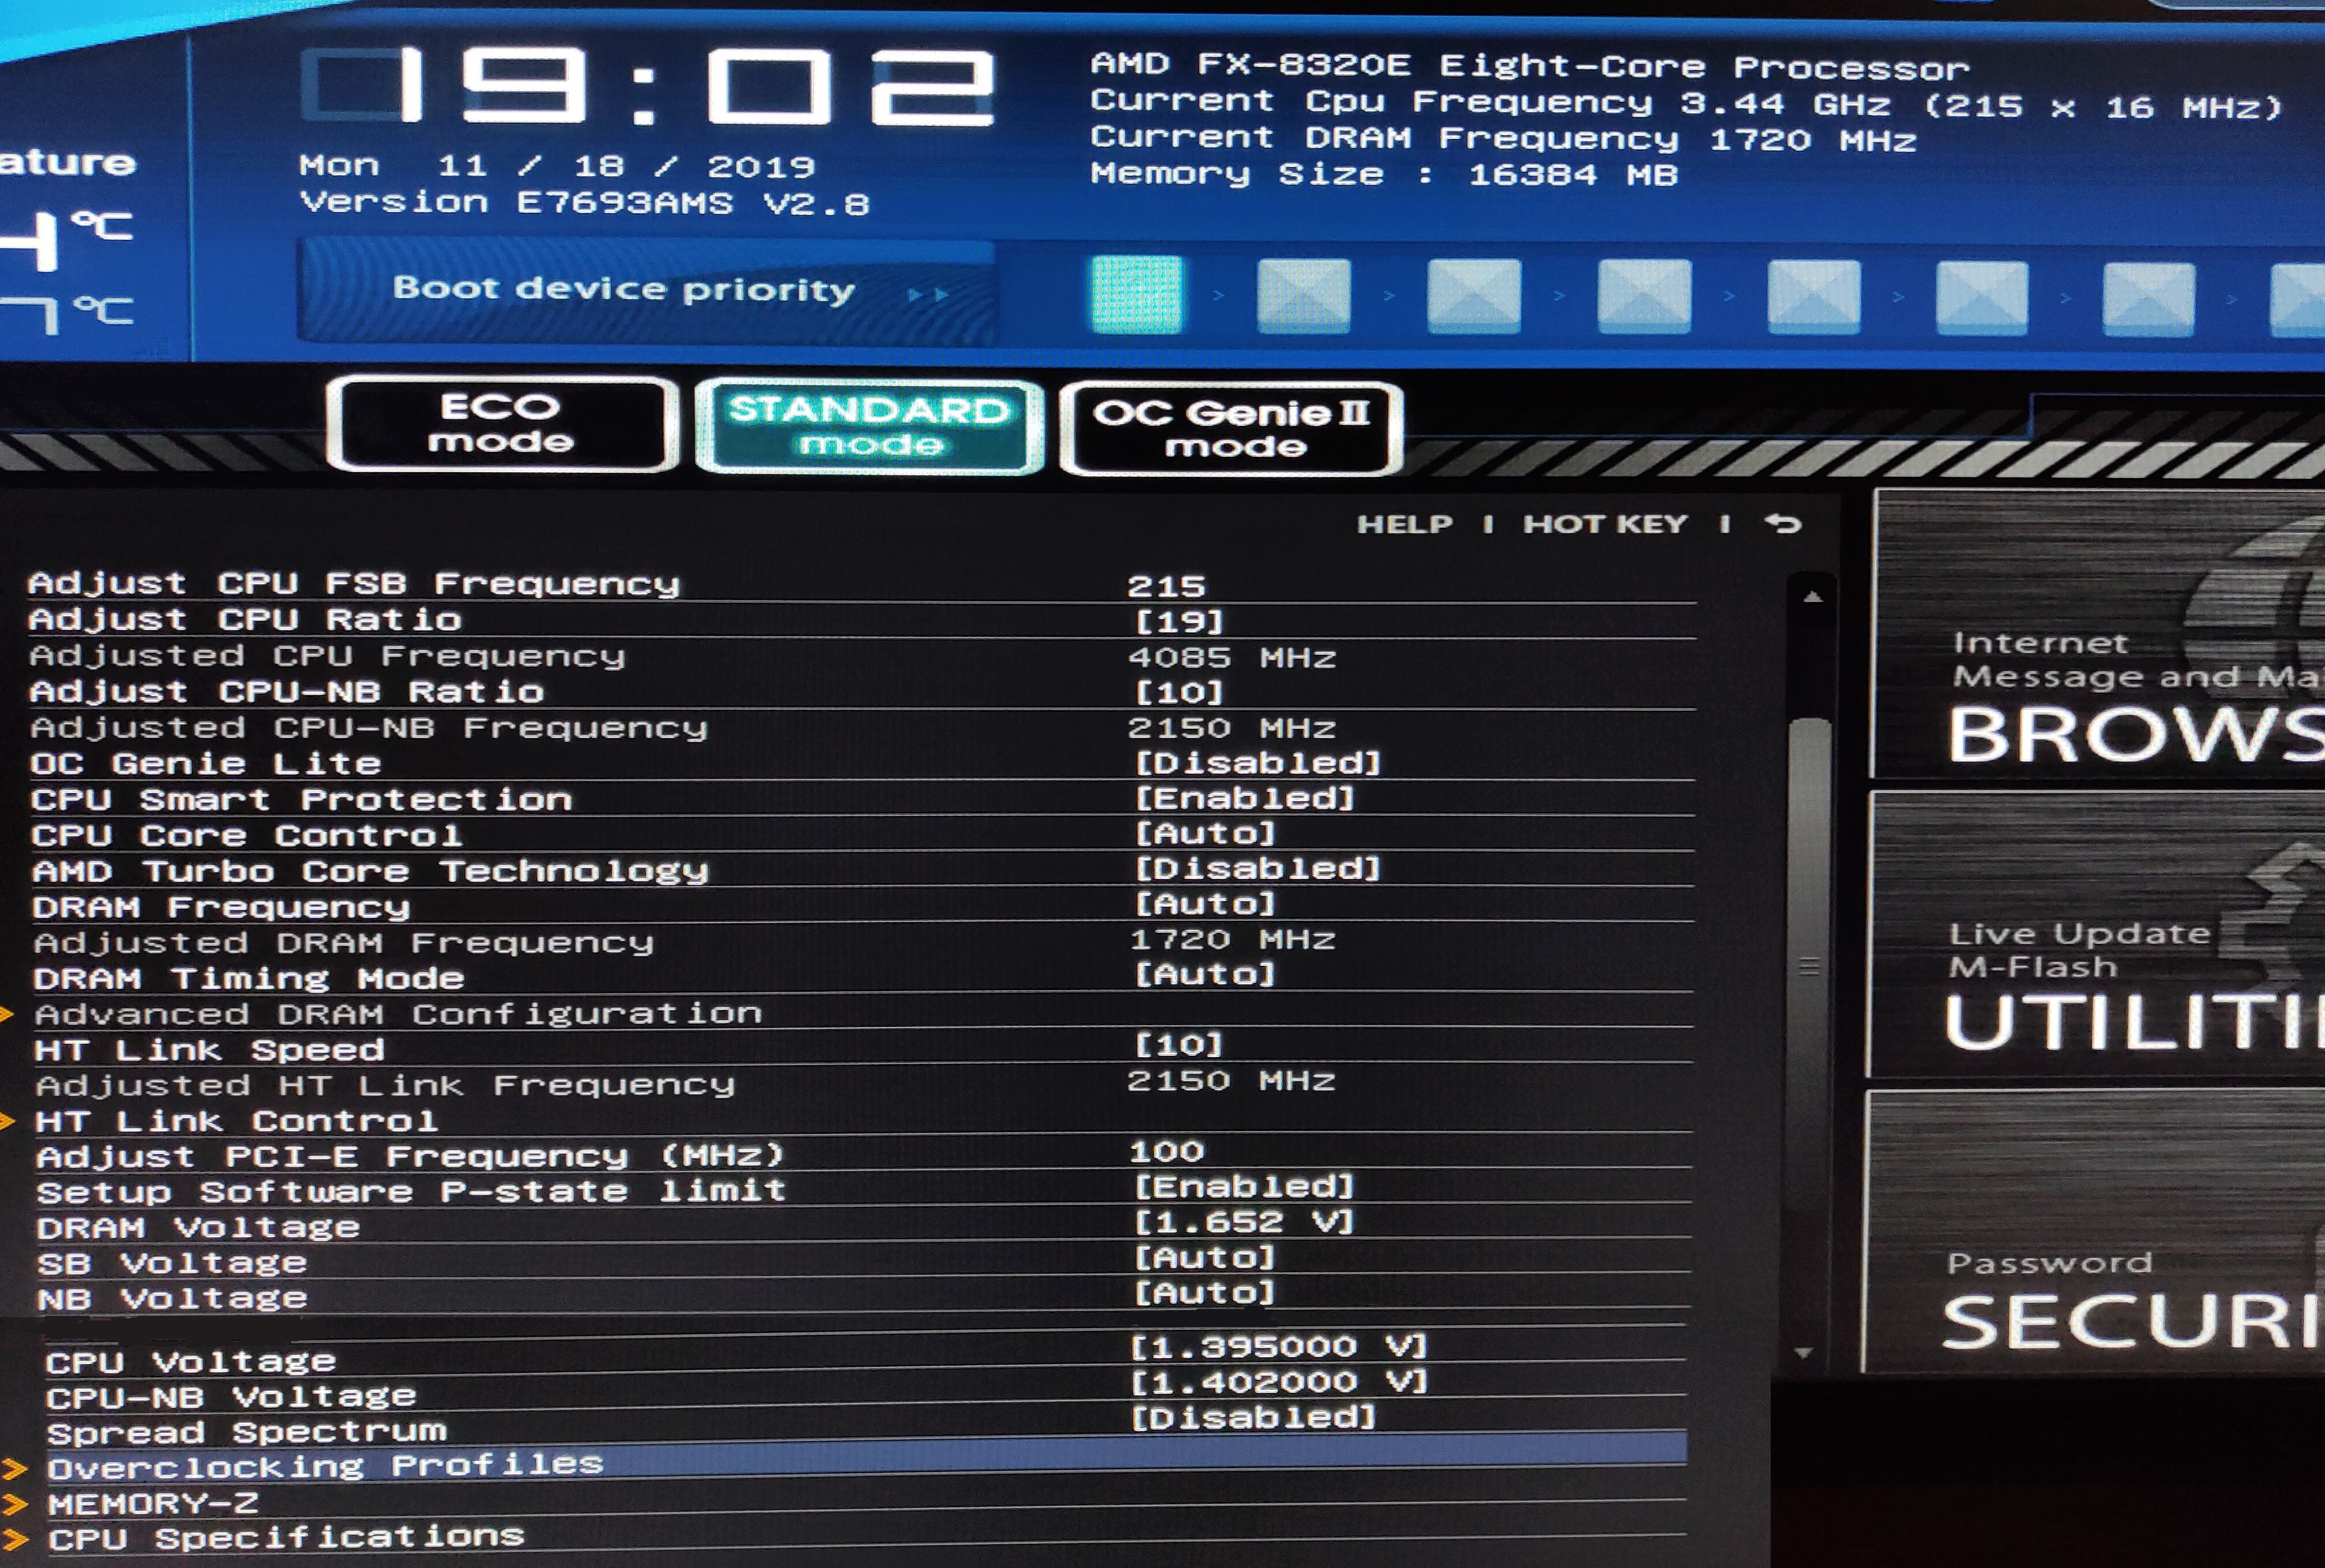Select the CPU-NB Voltage label
The image size is (2325, 1568).
pyautogui.click(x=231, y=1396)
